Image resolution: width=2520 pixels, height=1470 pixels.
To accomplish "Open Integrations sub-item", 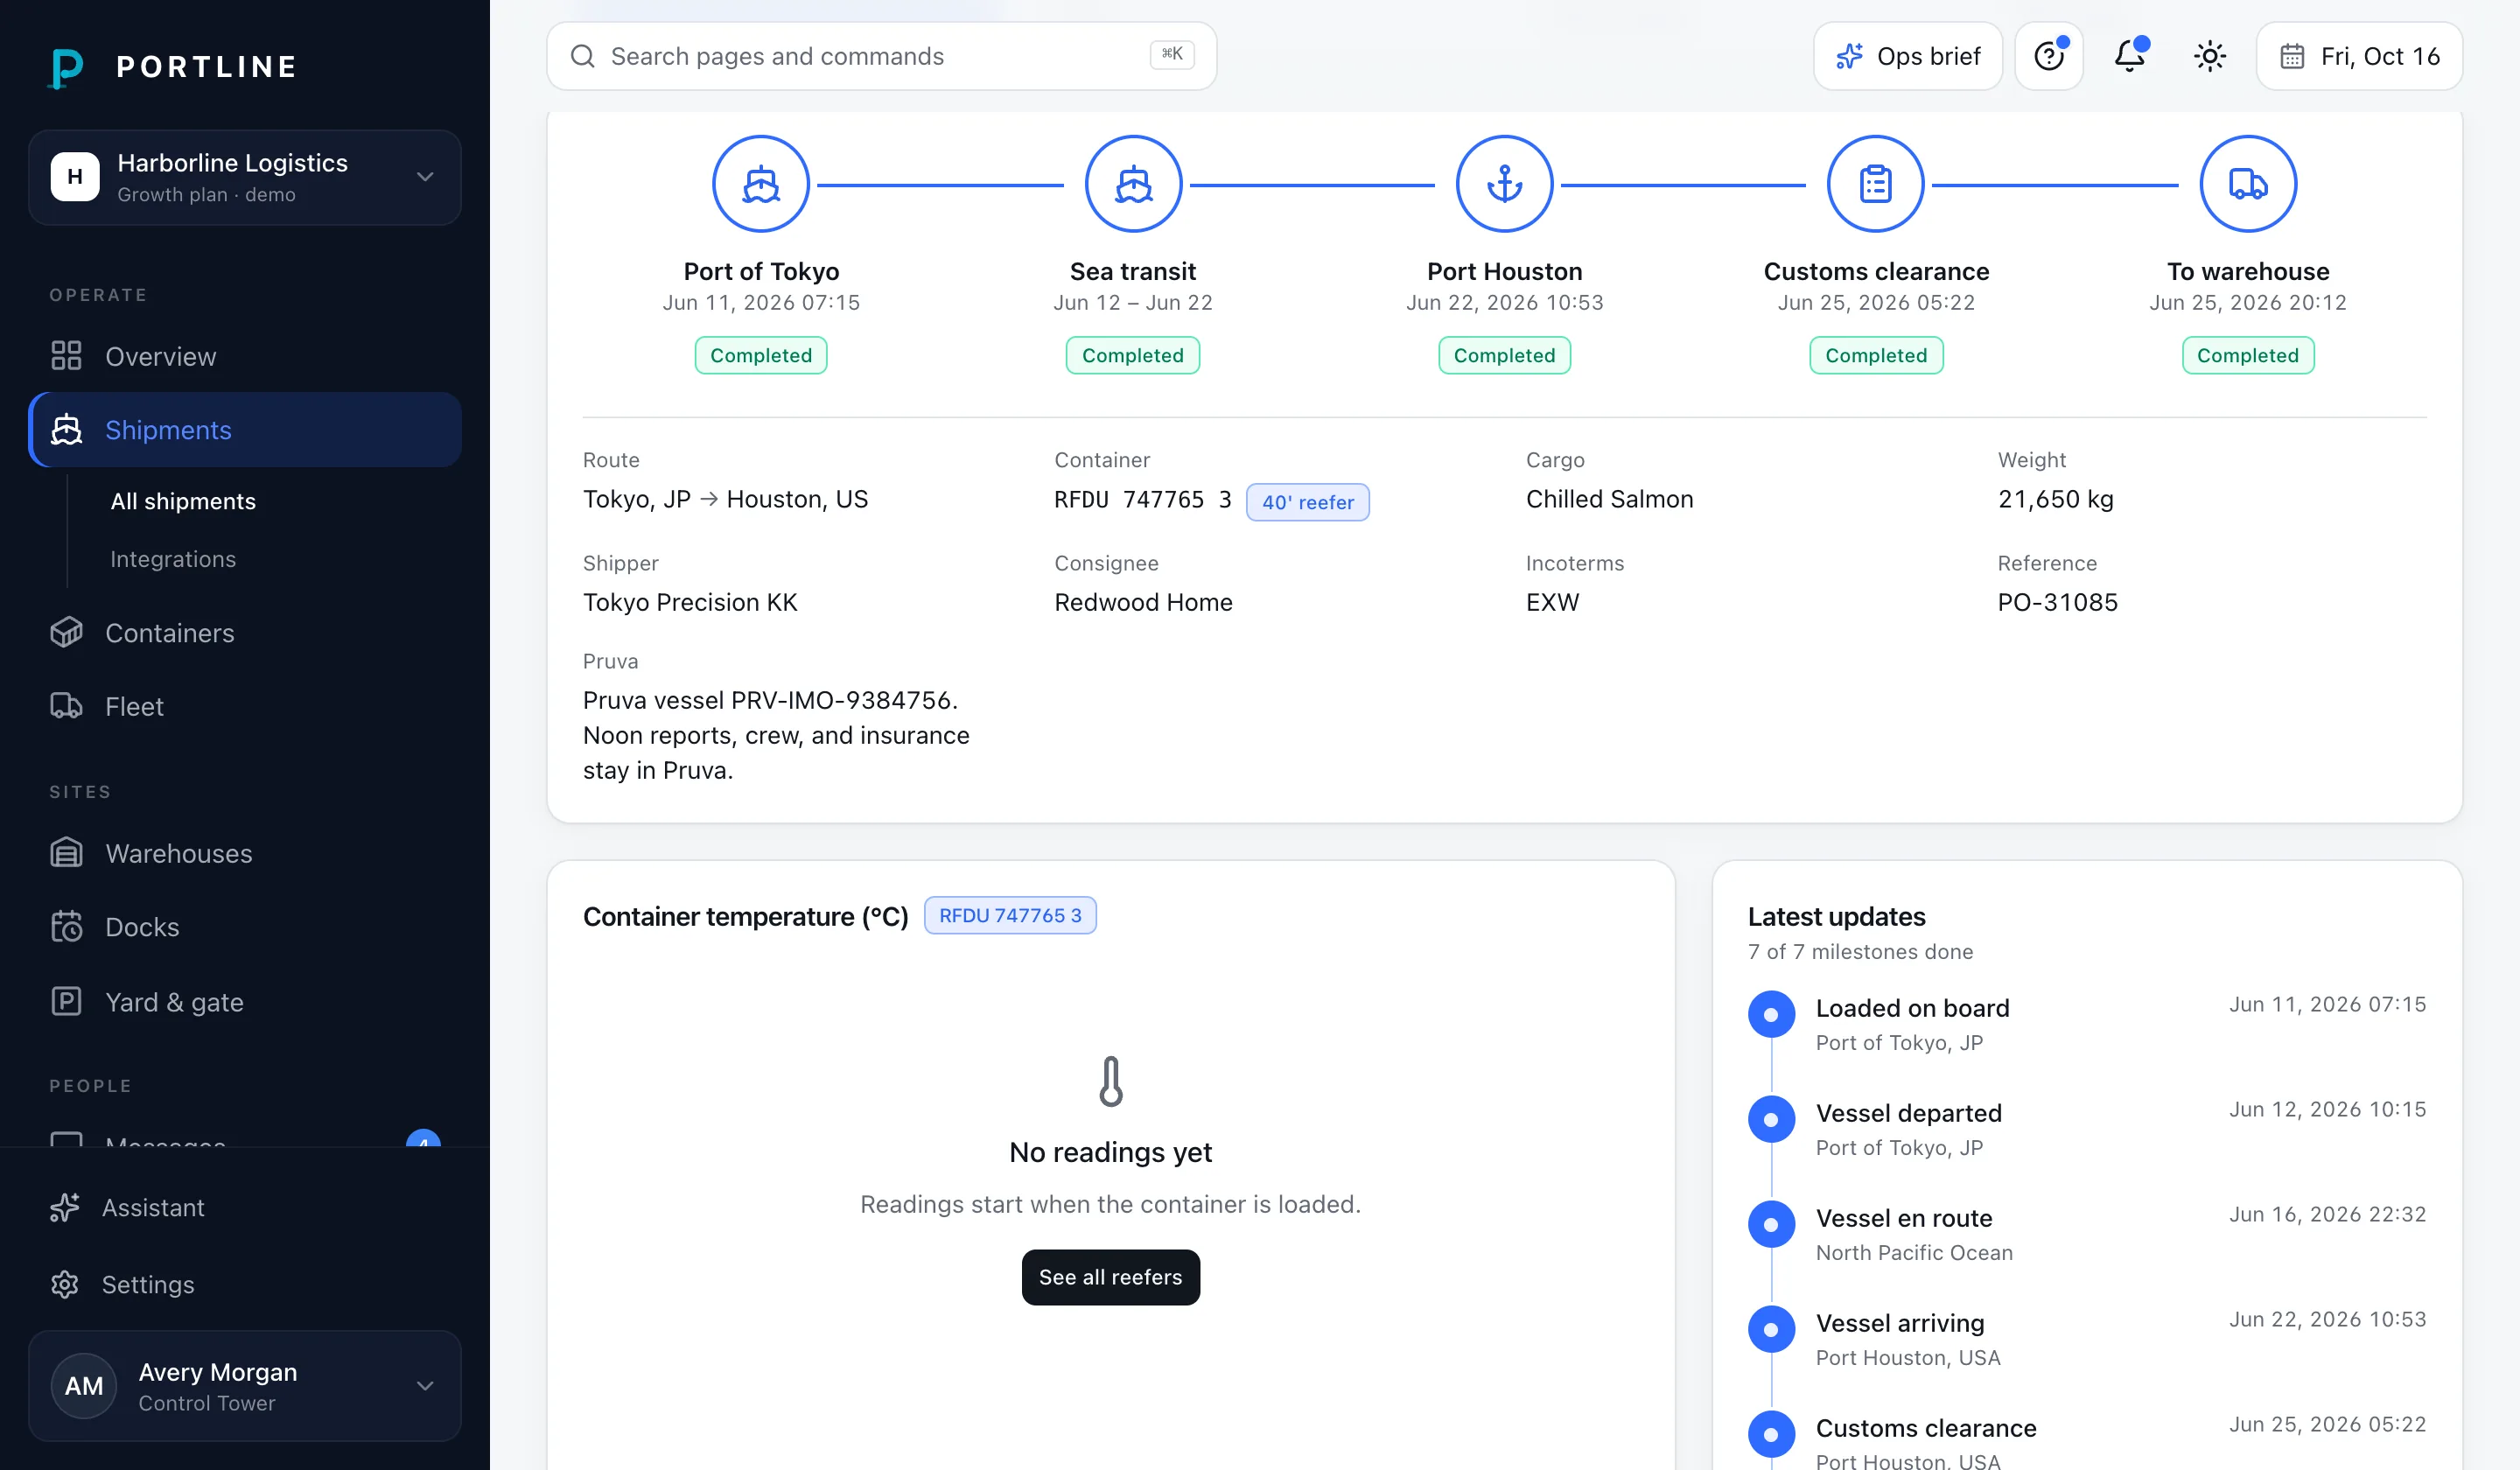I will pyautogui.click(x=173, y=559).
